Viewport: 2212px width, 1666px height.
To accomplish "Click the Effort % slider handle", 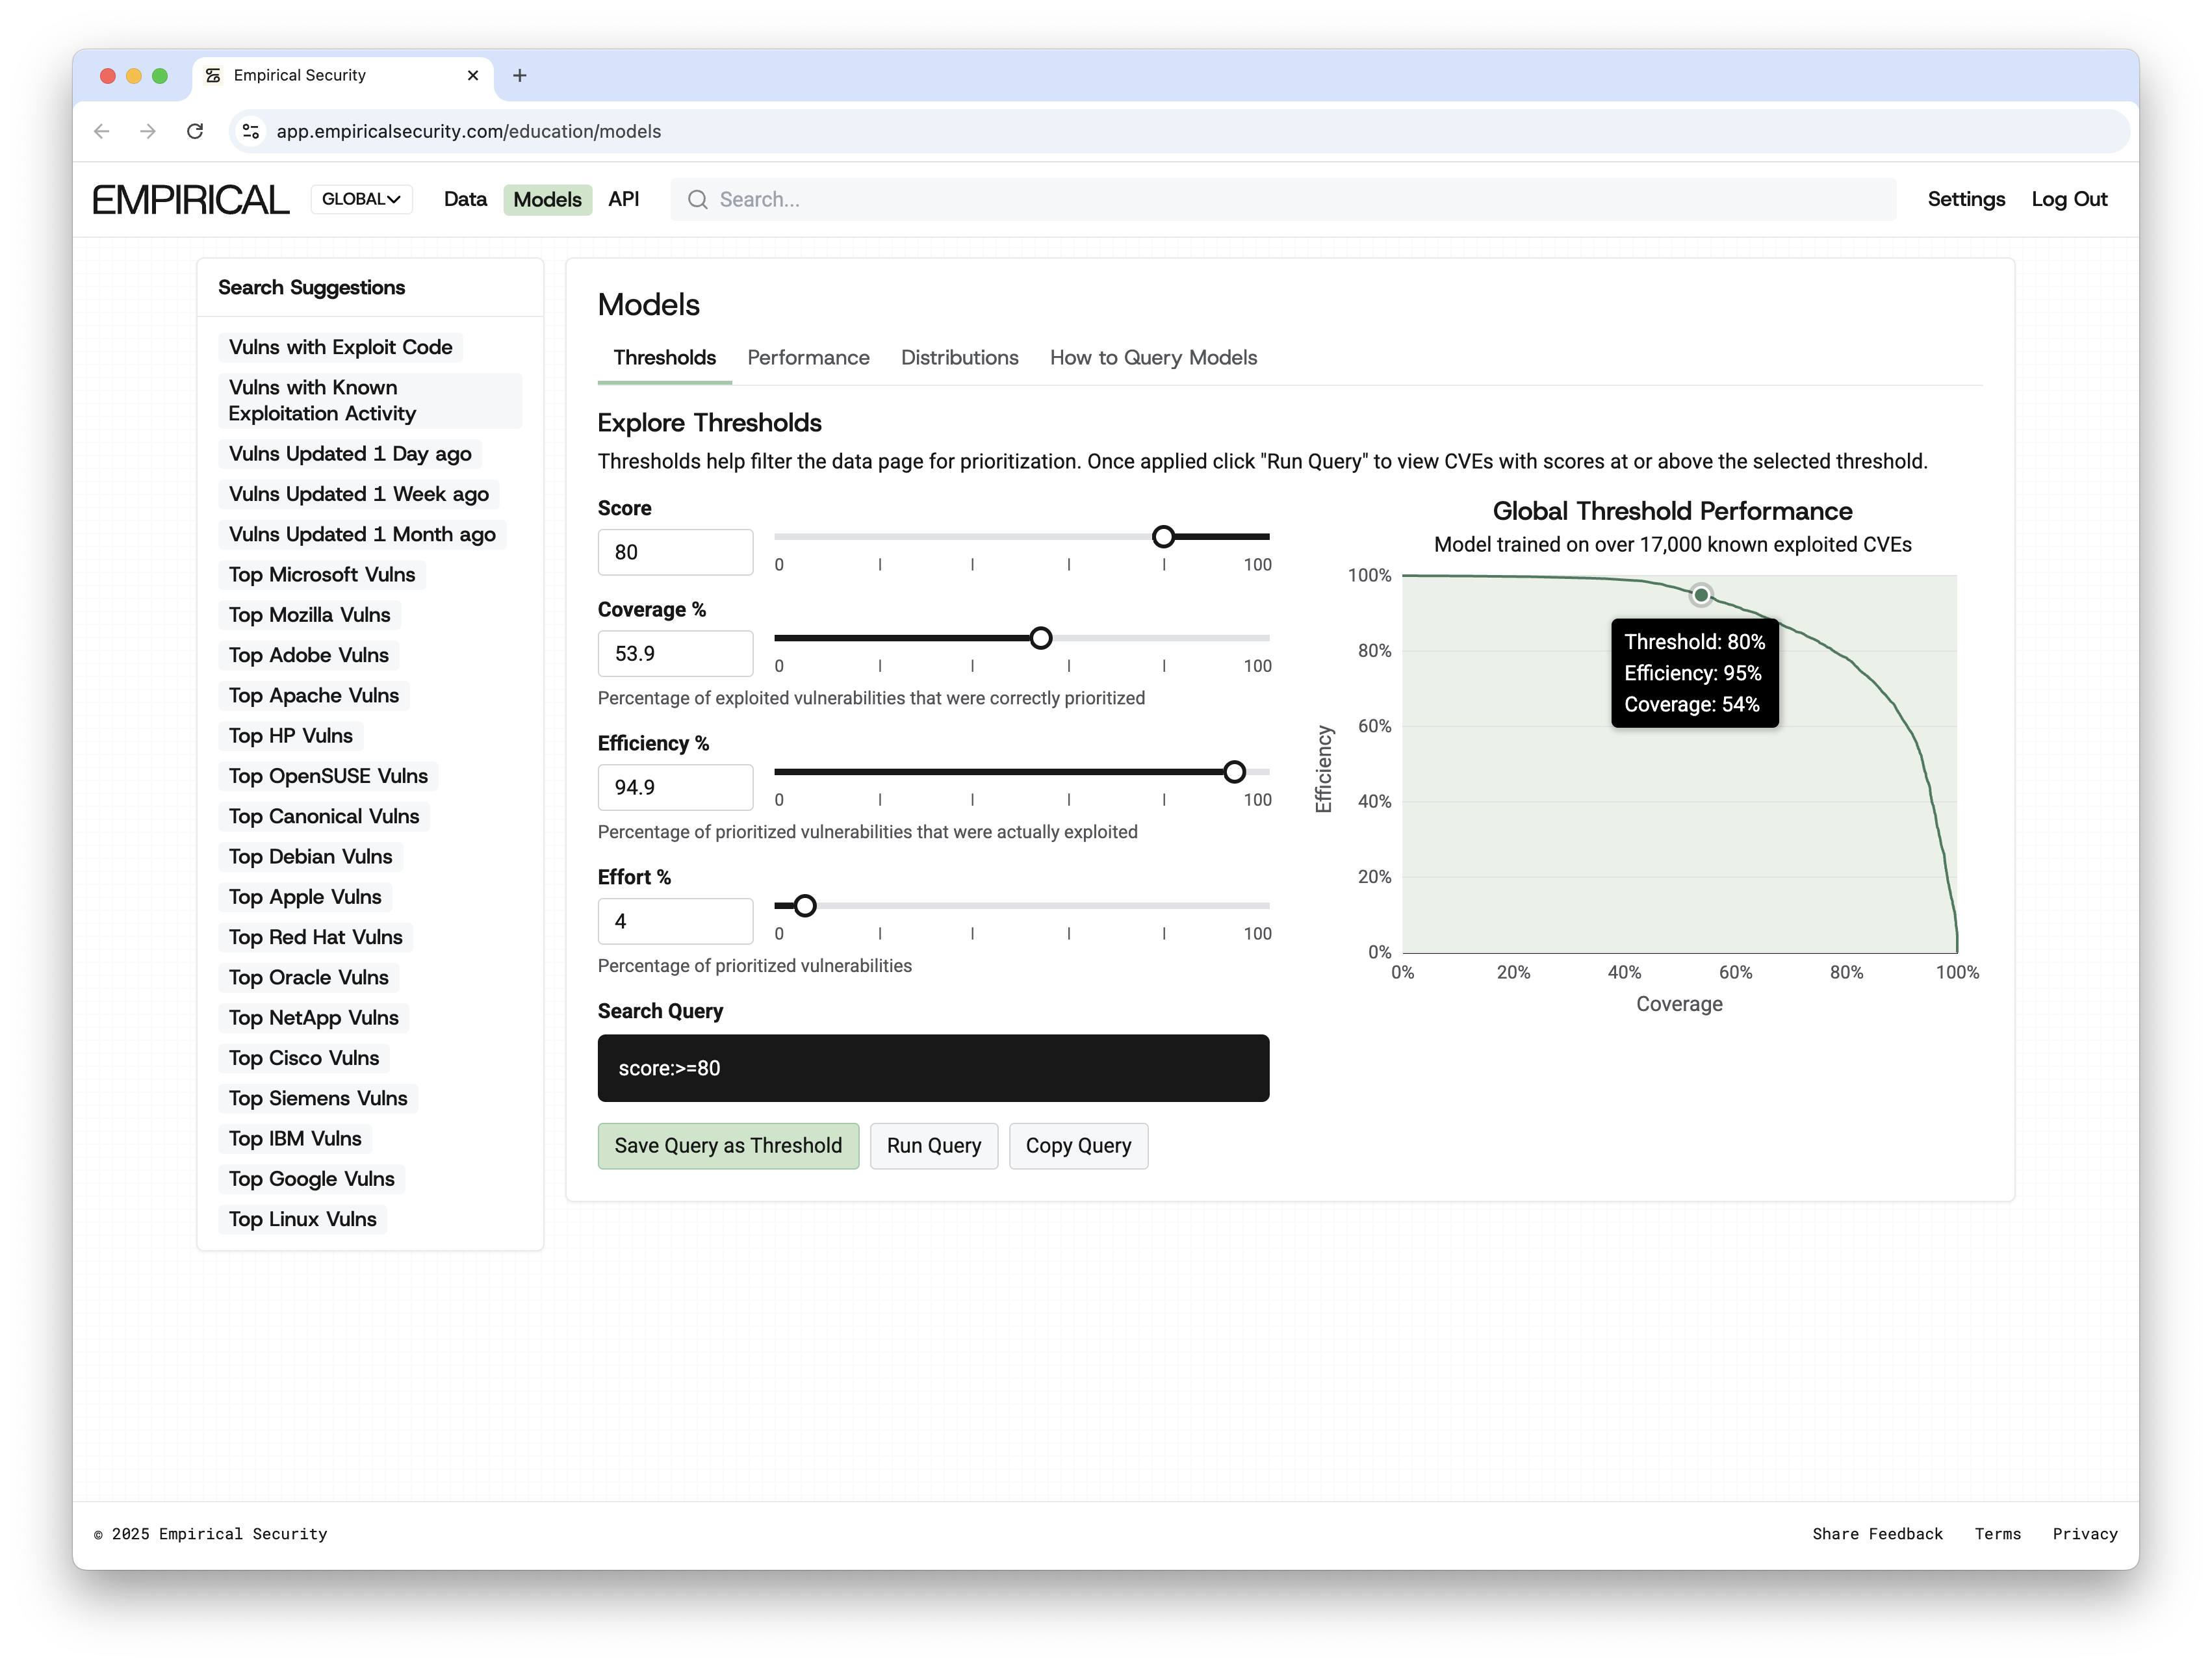I will click(805, 906).
